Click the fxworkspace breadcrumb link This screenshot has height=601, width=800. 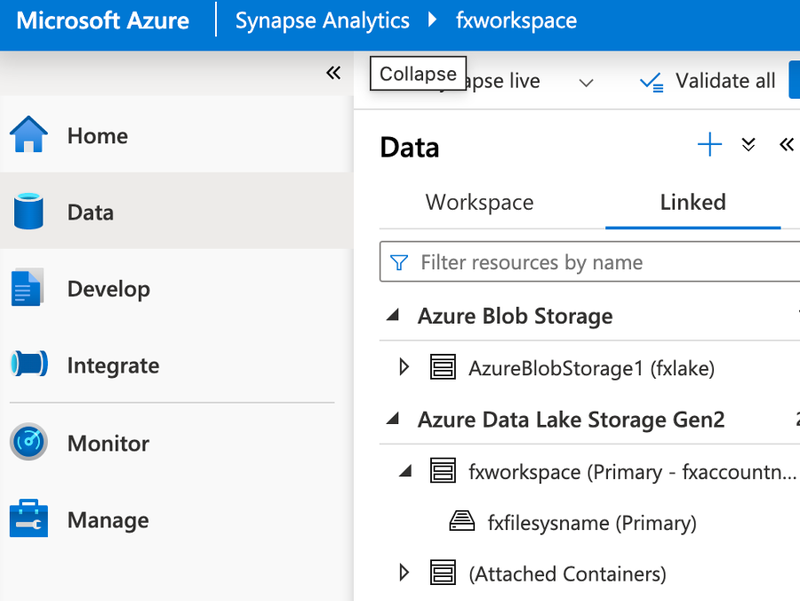(516, 20)
